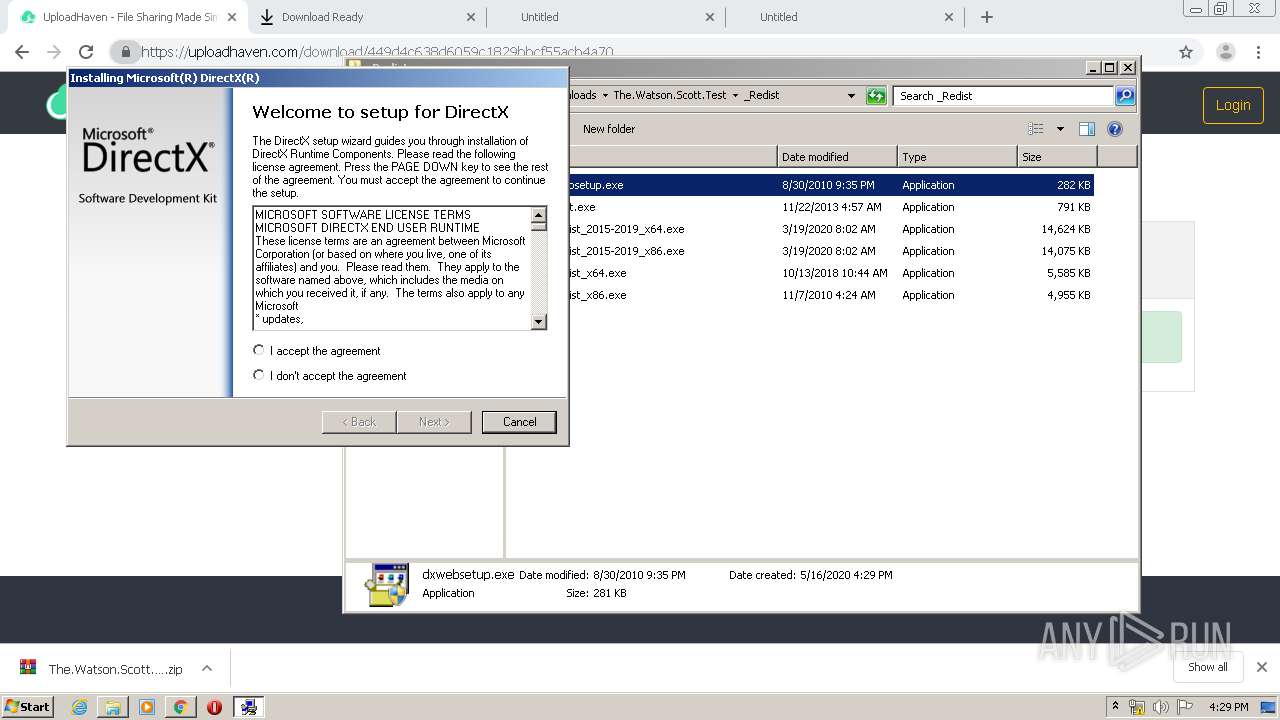Open Chrome profile avatar
This screenshot has height=720, width=1280.
point(1226,52)
